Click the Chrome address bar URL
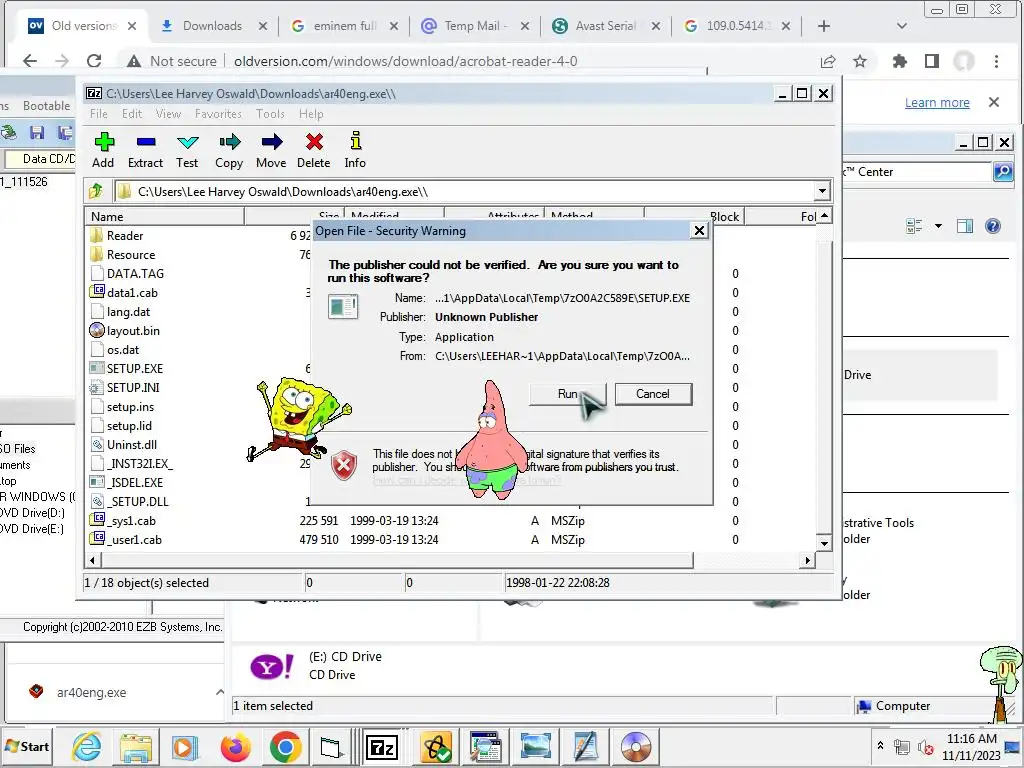Viewport: 1024px width, 768px height. click(x=406, y=61)
